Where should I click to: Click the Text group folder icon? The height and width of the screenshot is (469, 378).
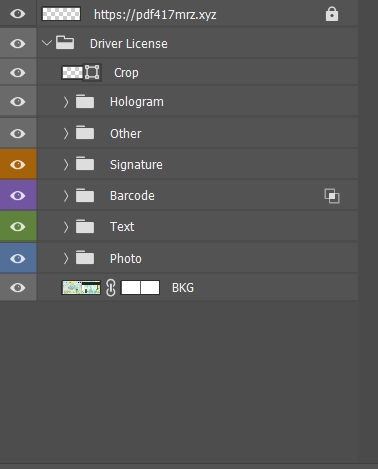[85, 226]
